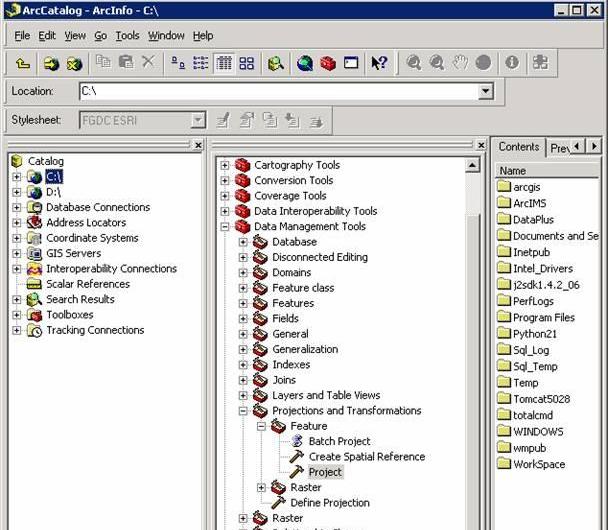Switch to Large Icons view
This screenshot has width=608, height=530.
pos(178,63)
